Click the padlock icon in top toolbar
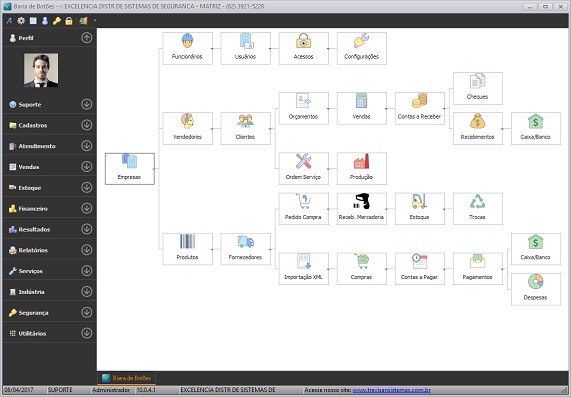The image size is (571, 397). click(x=69, y=21)
